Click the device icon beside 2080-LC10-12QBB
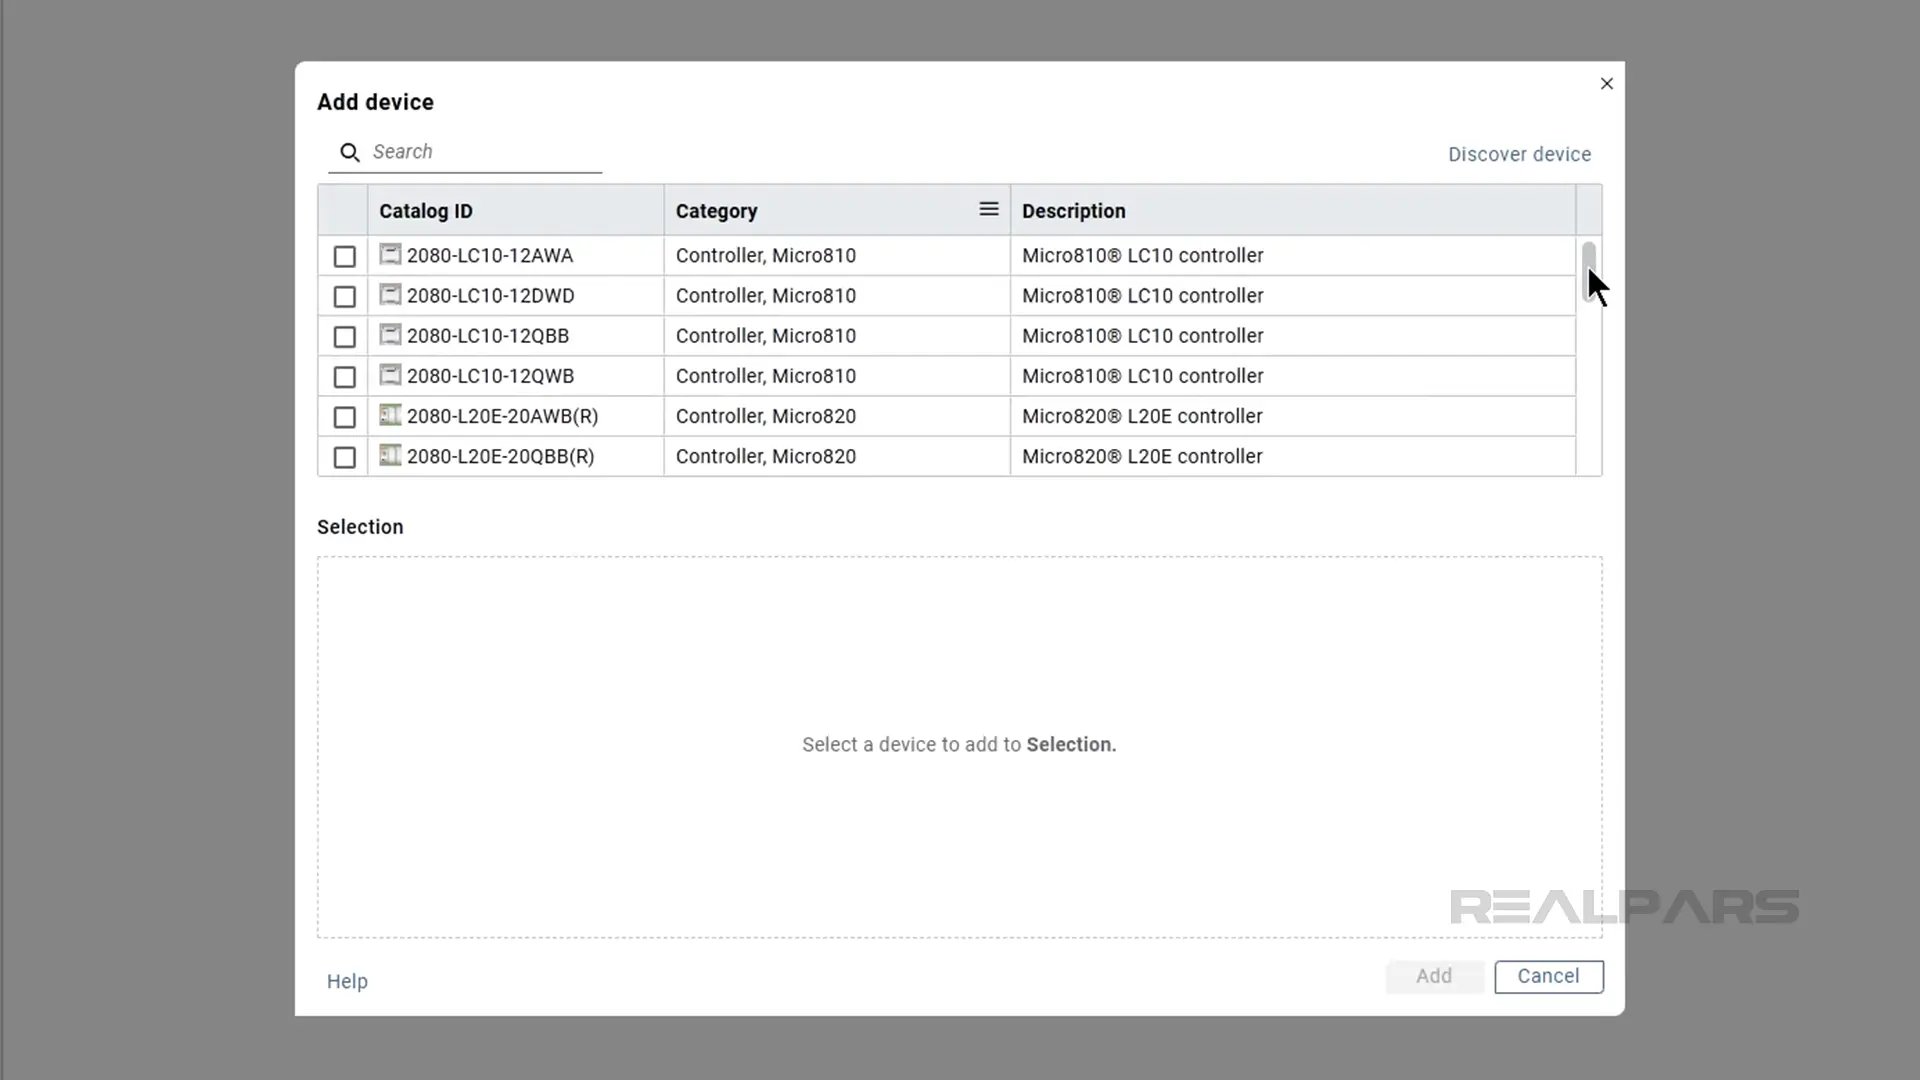 point(390,334)
